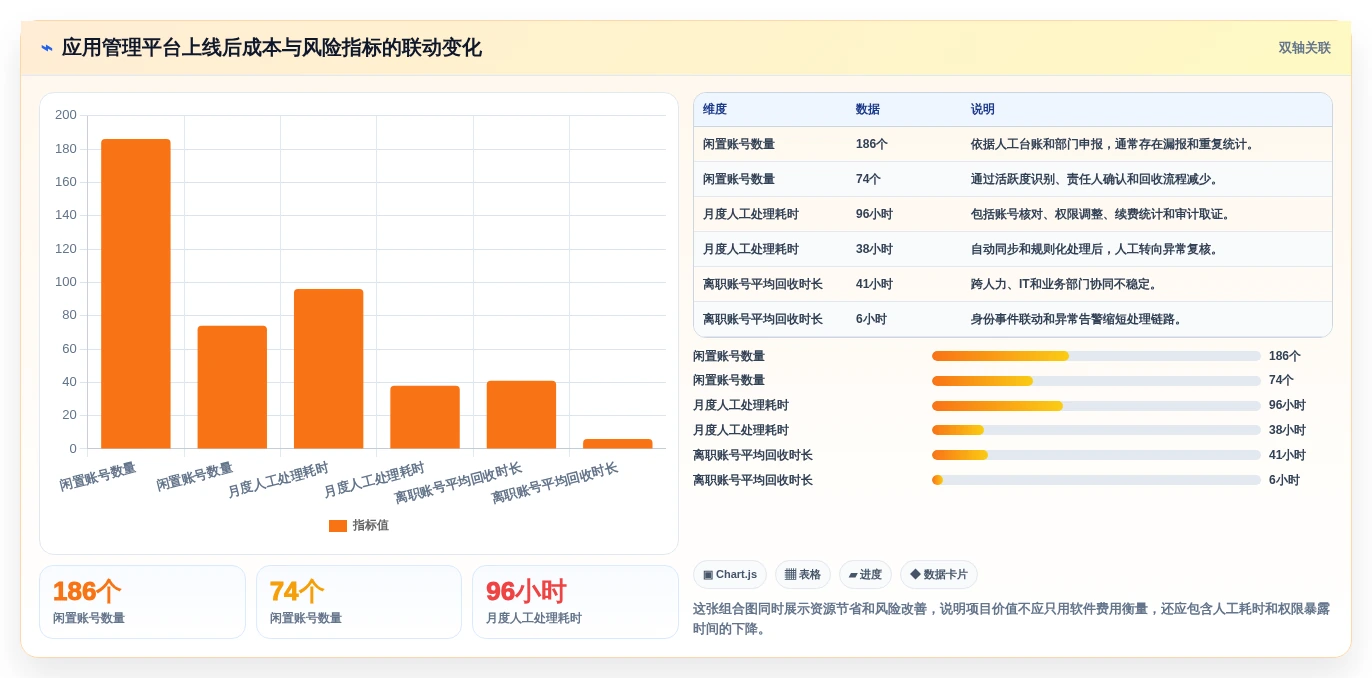Click the progress bar labeled 38小时
This screenshot has width=1372, height=678.
tap(1096, 430)
